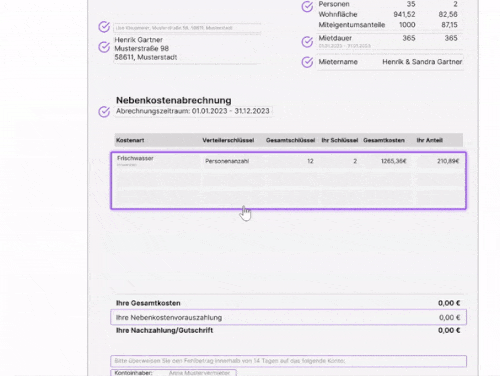Click the Personen total value 35

[x=411, y=4]
